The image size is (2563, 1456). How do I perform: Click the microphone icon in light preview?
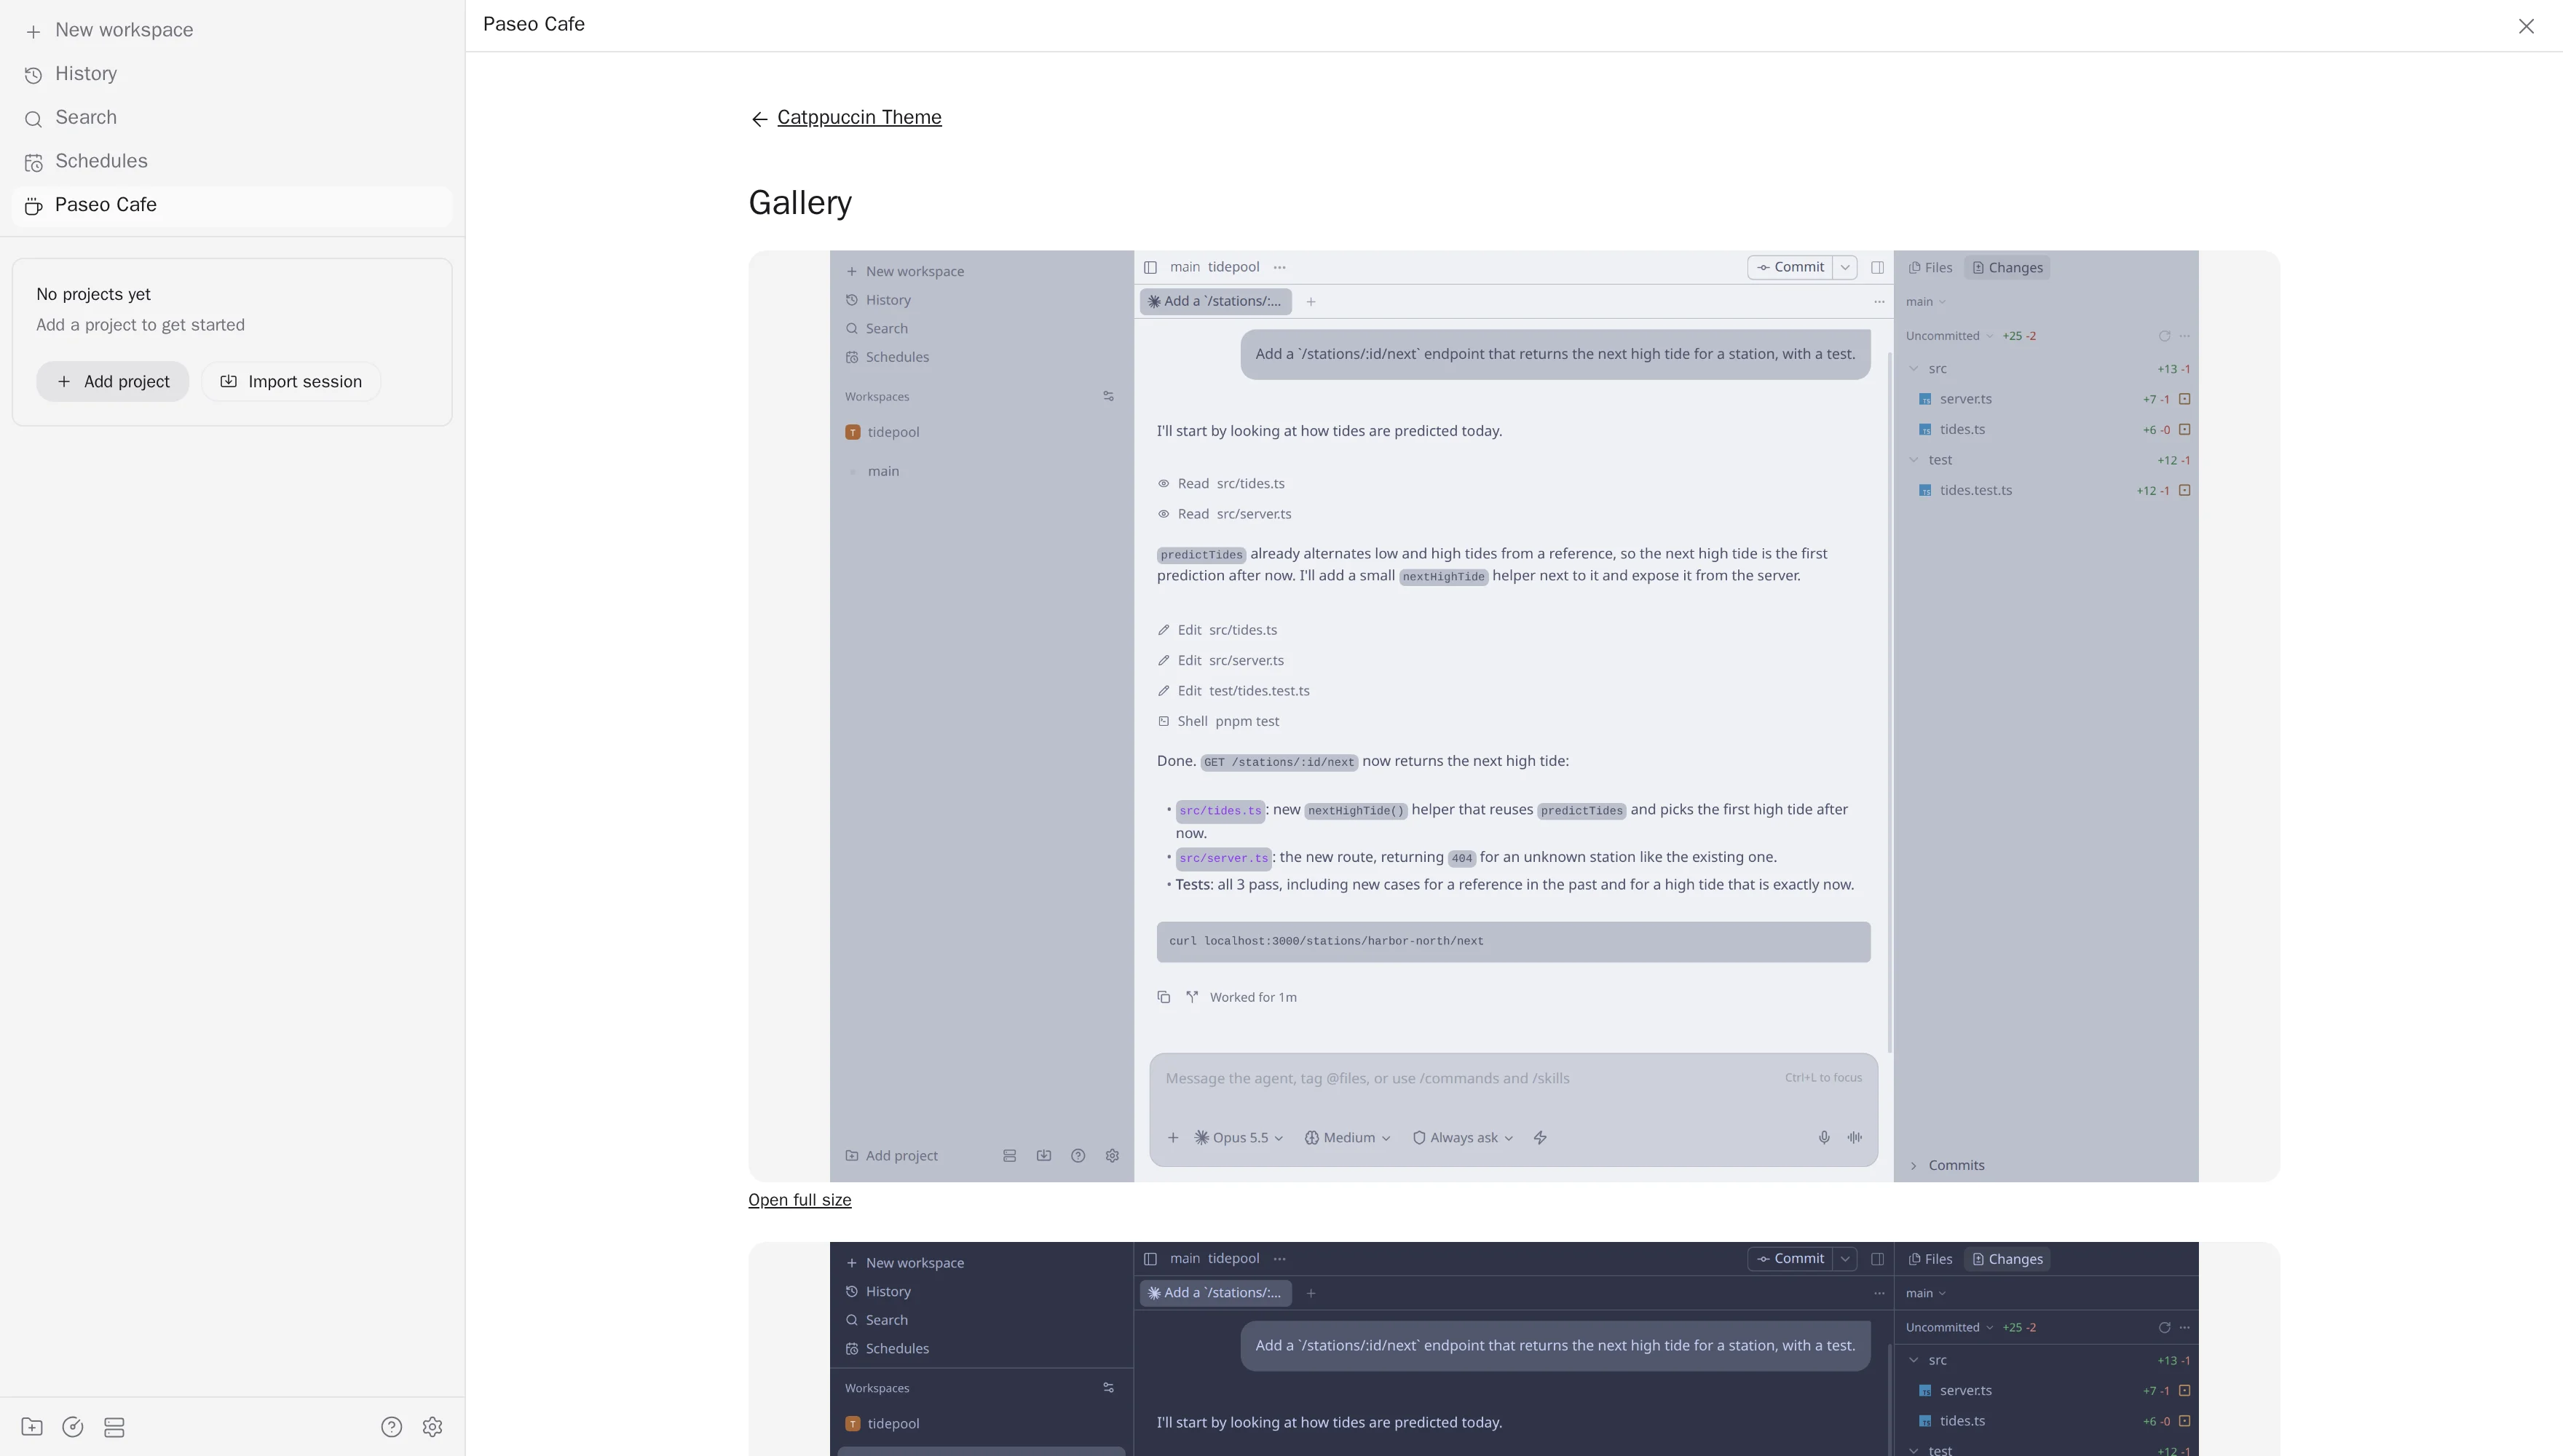click(x=1824, y=1138)
